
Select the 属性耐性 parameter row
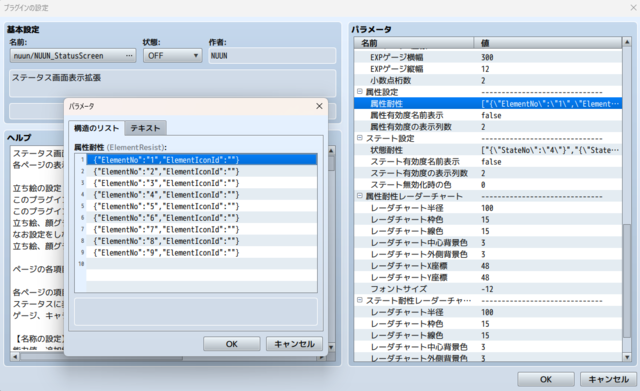click(488, 104)
